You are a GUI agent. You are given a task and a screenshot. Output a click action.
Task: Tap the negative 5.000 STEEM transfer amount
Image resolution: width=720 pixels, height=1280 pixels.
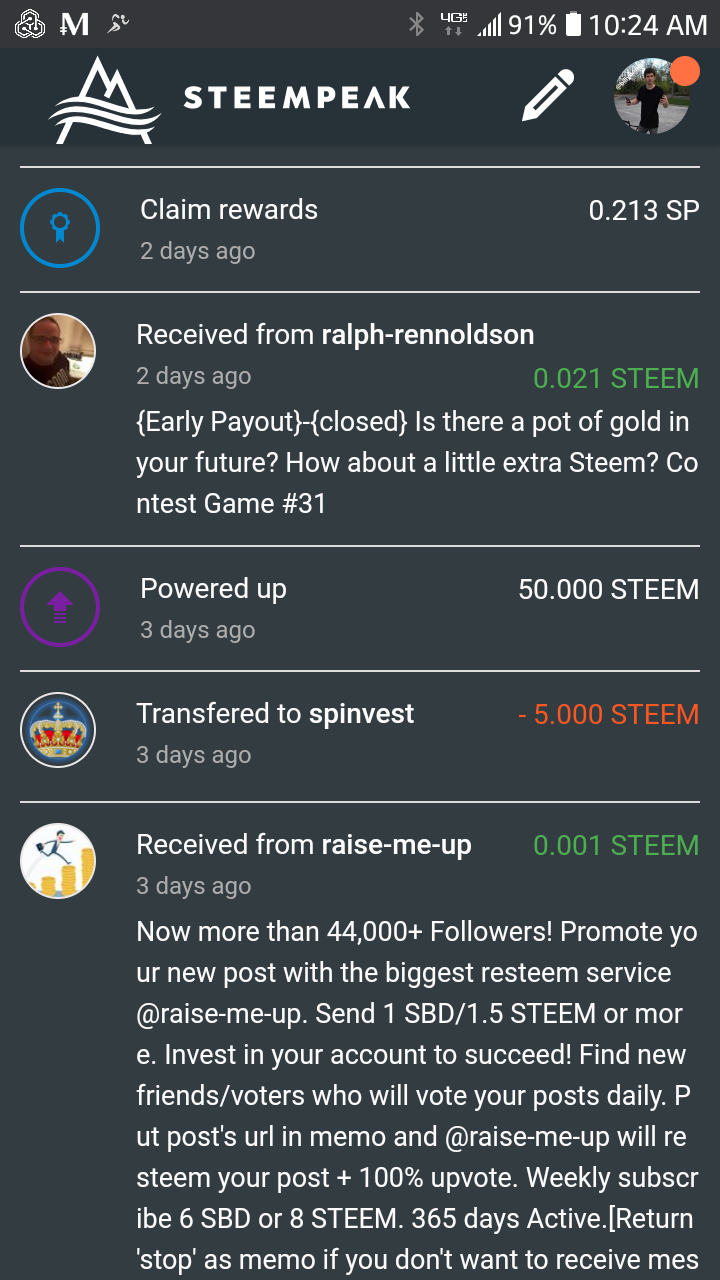pos(608,715)
